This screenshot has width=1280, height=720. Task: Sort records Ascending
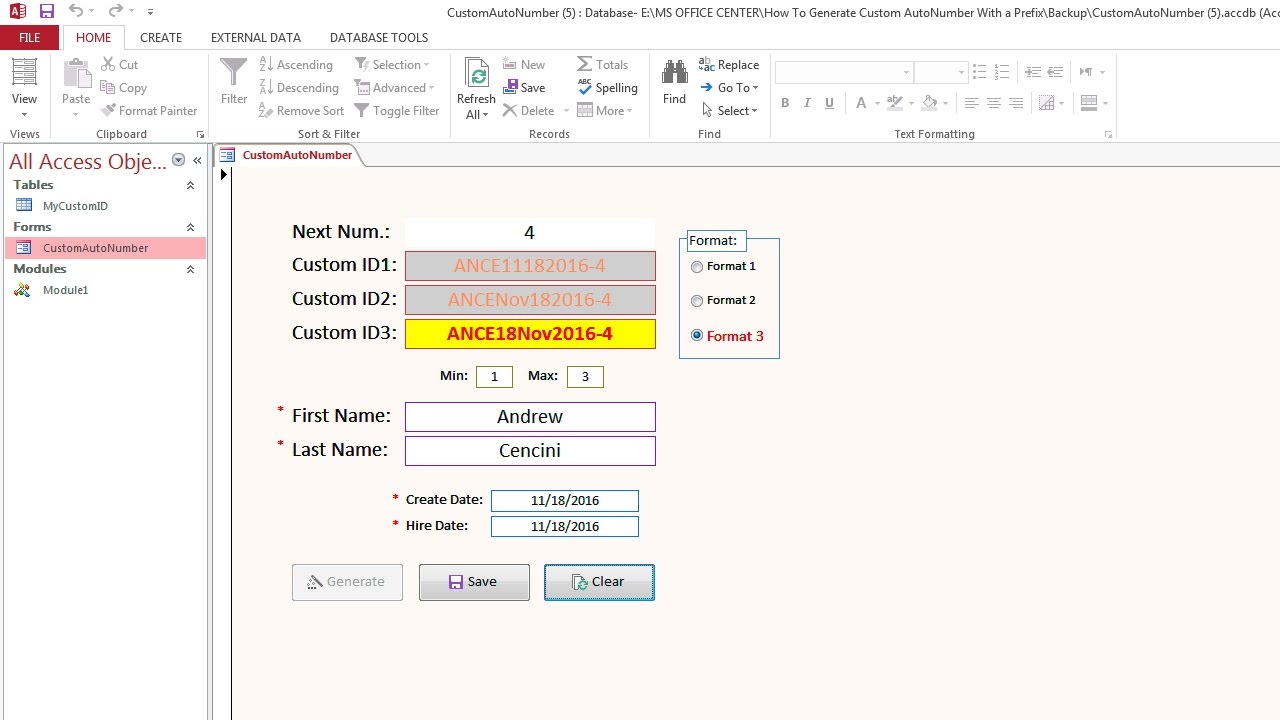coord(296,65)
